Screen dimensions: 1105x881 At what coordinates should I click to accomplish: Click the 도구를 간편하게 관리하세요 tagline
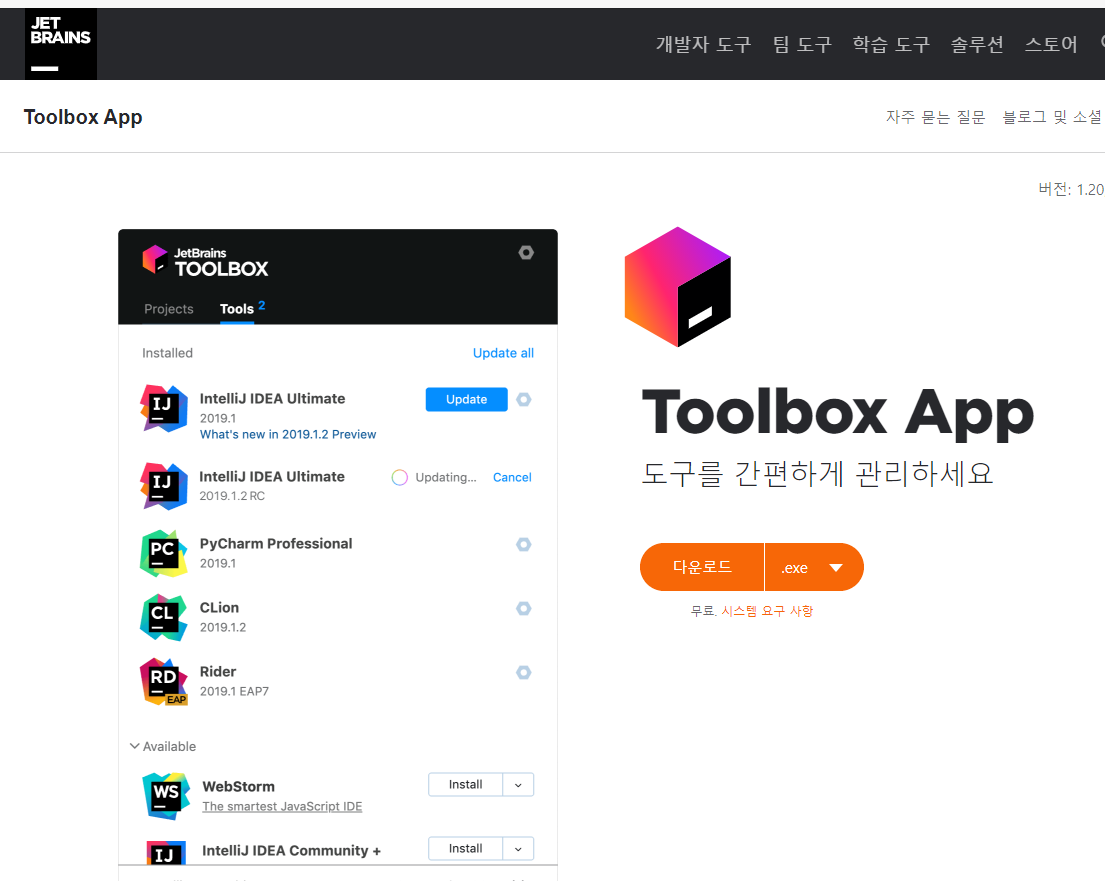(x=817, y=474)
